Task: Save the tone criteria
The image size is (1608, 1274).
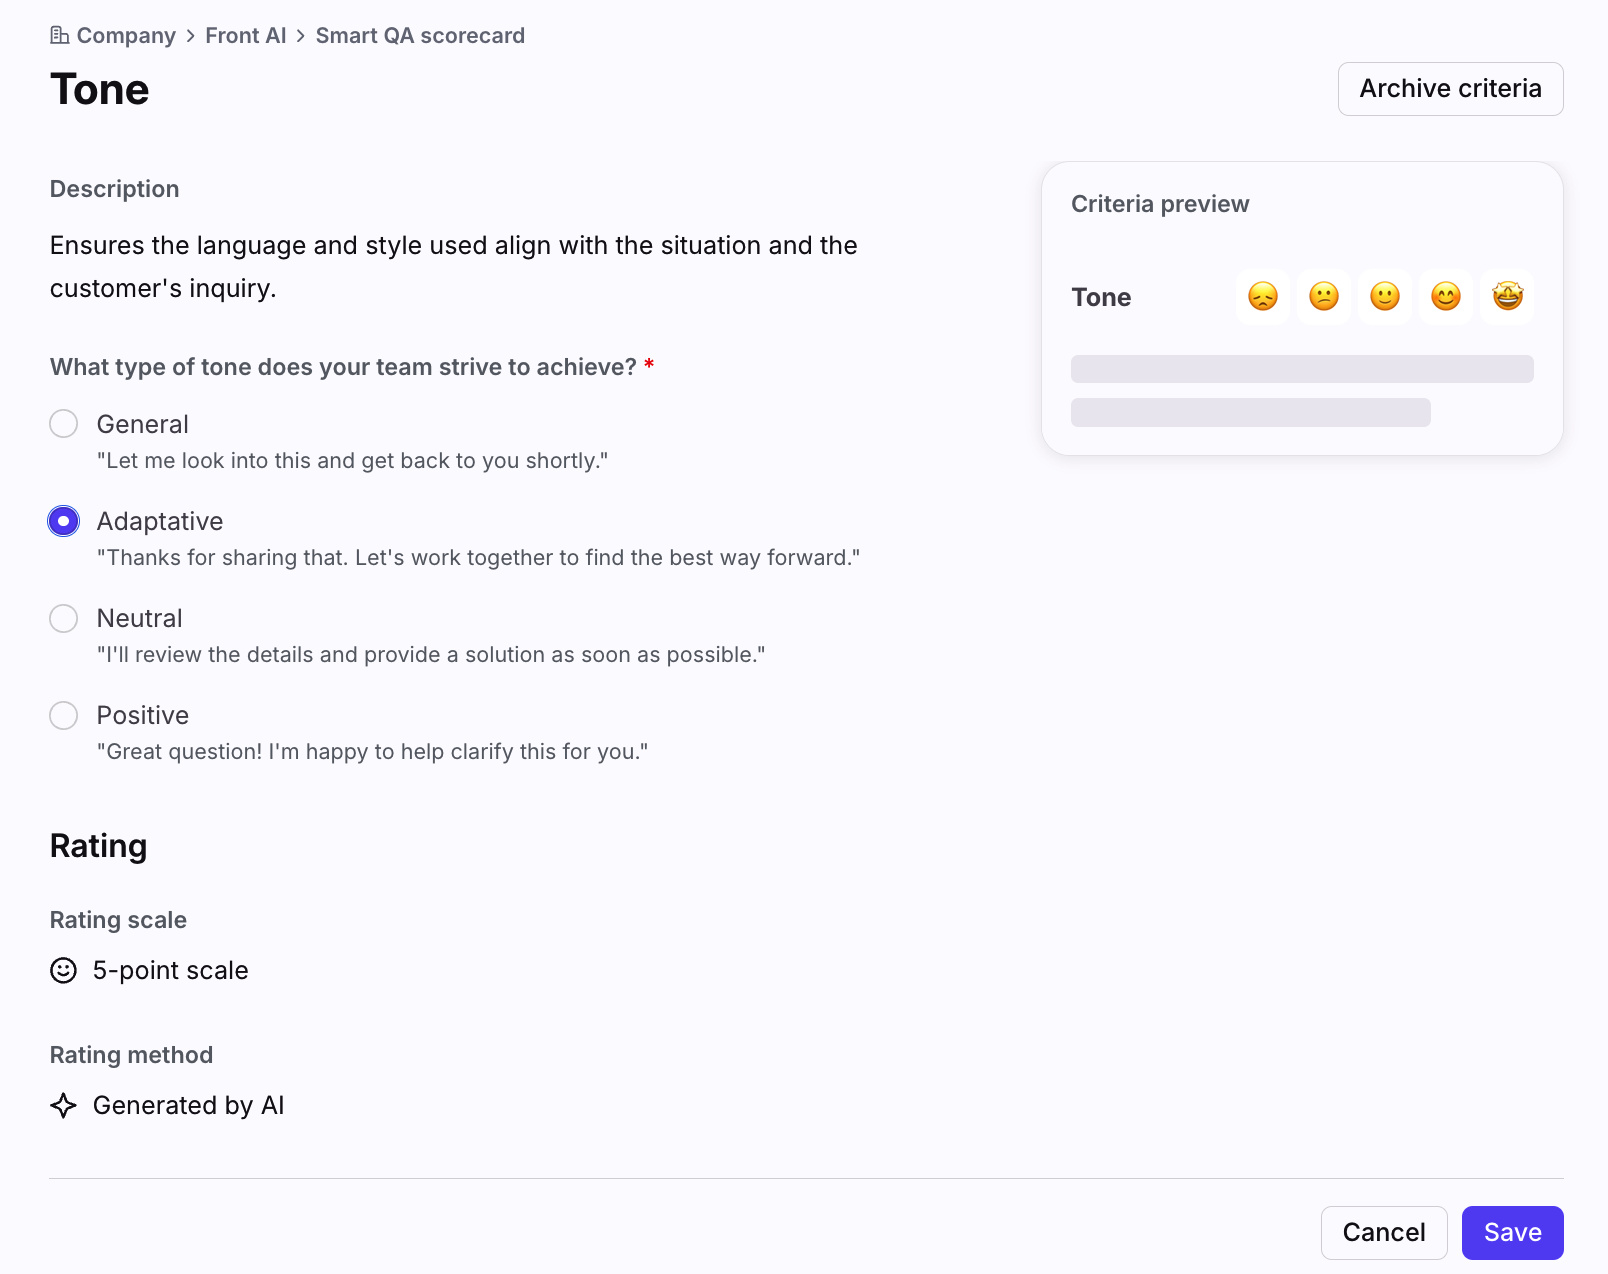Action: [1512, 1232]
